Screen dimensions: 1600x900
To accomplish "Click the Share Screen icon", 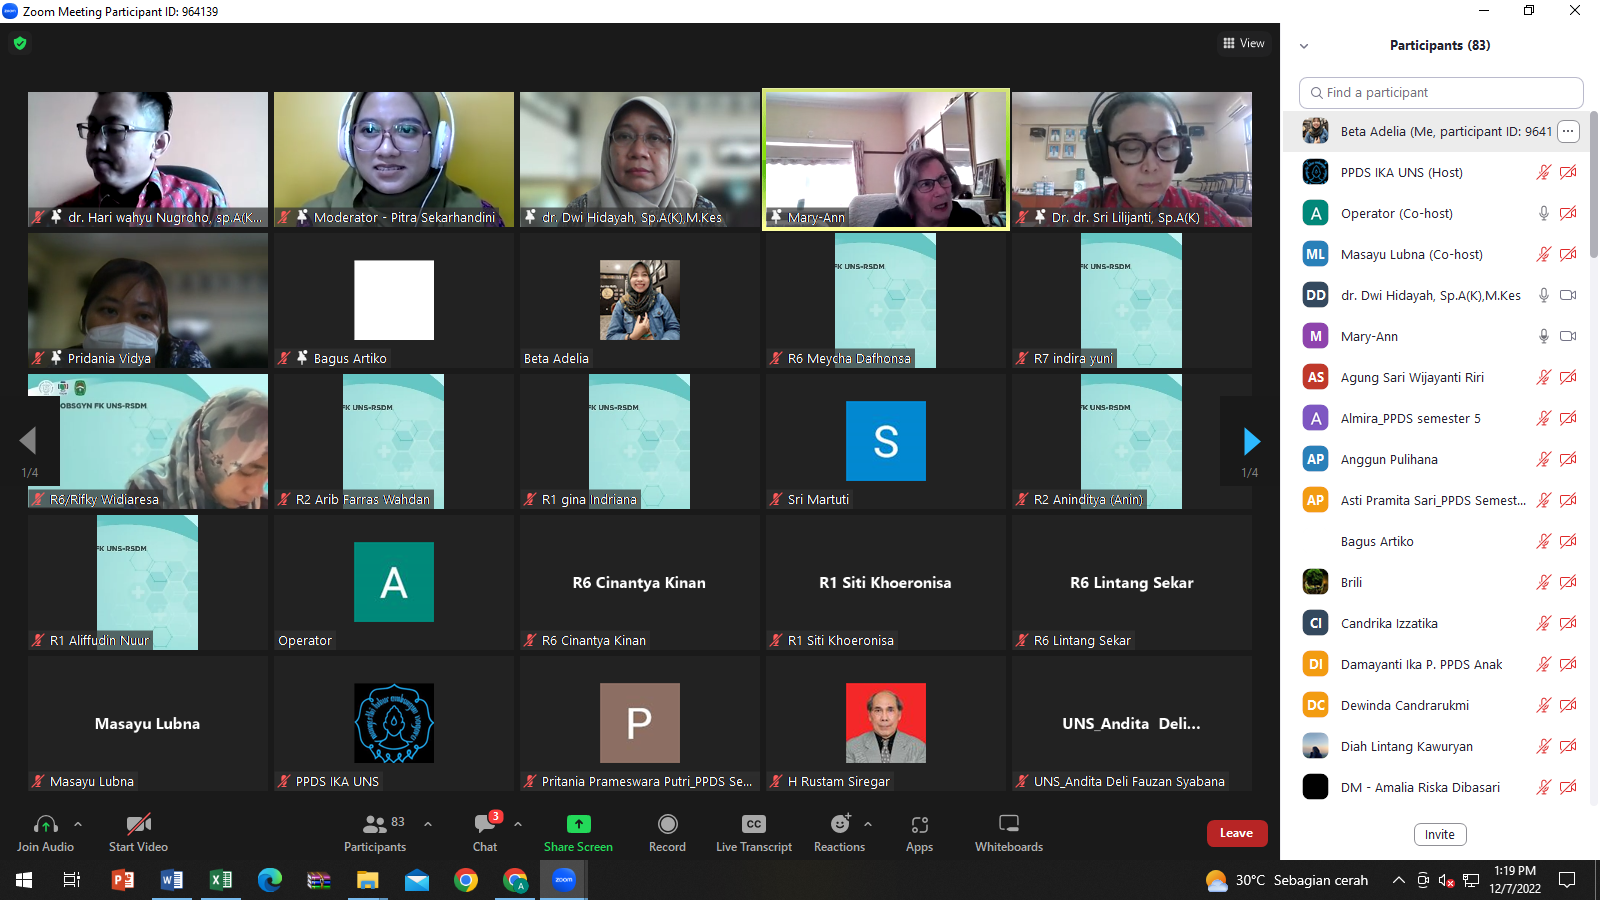I will point(578,824).
